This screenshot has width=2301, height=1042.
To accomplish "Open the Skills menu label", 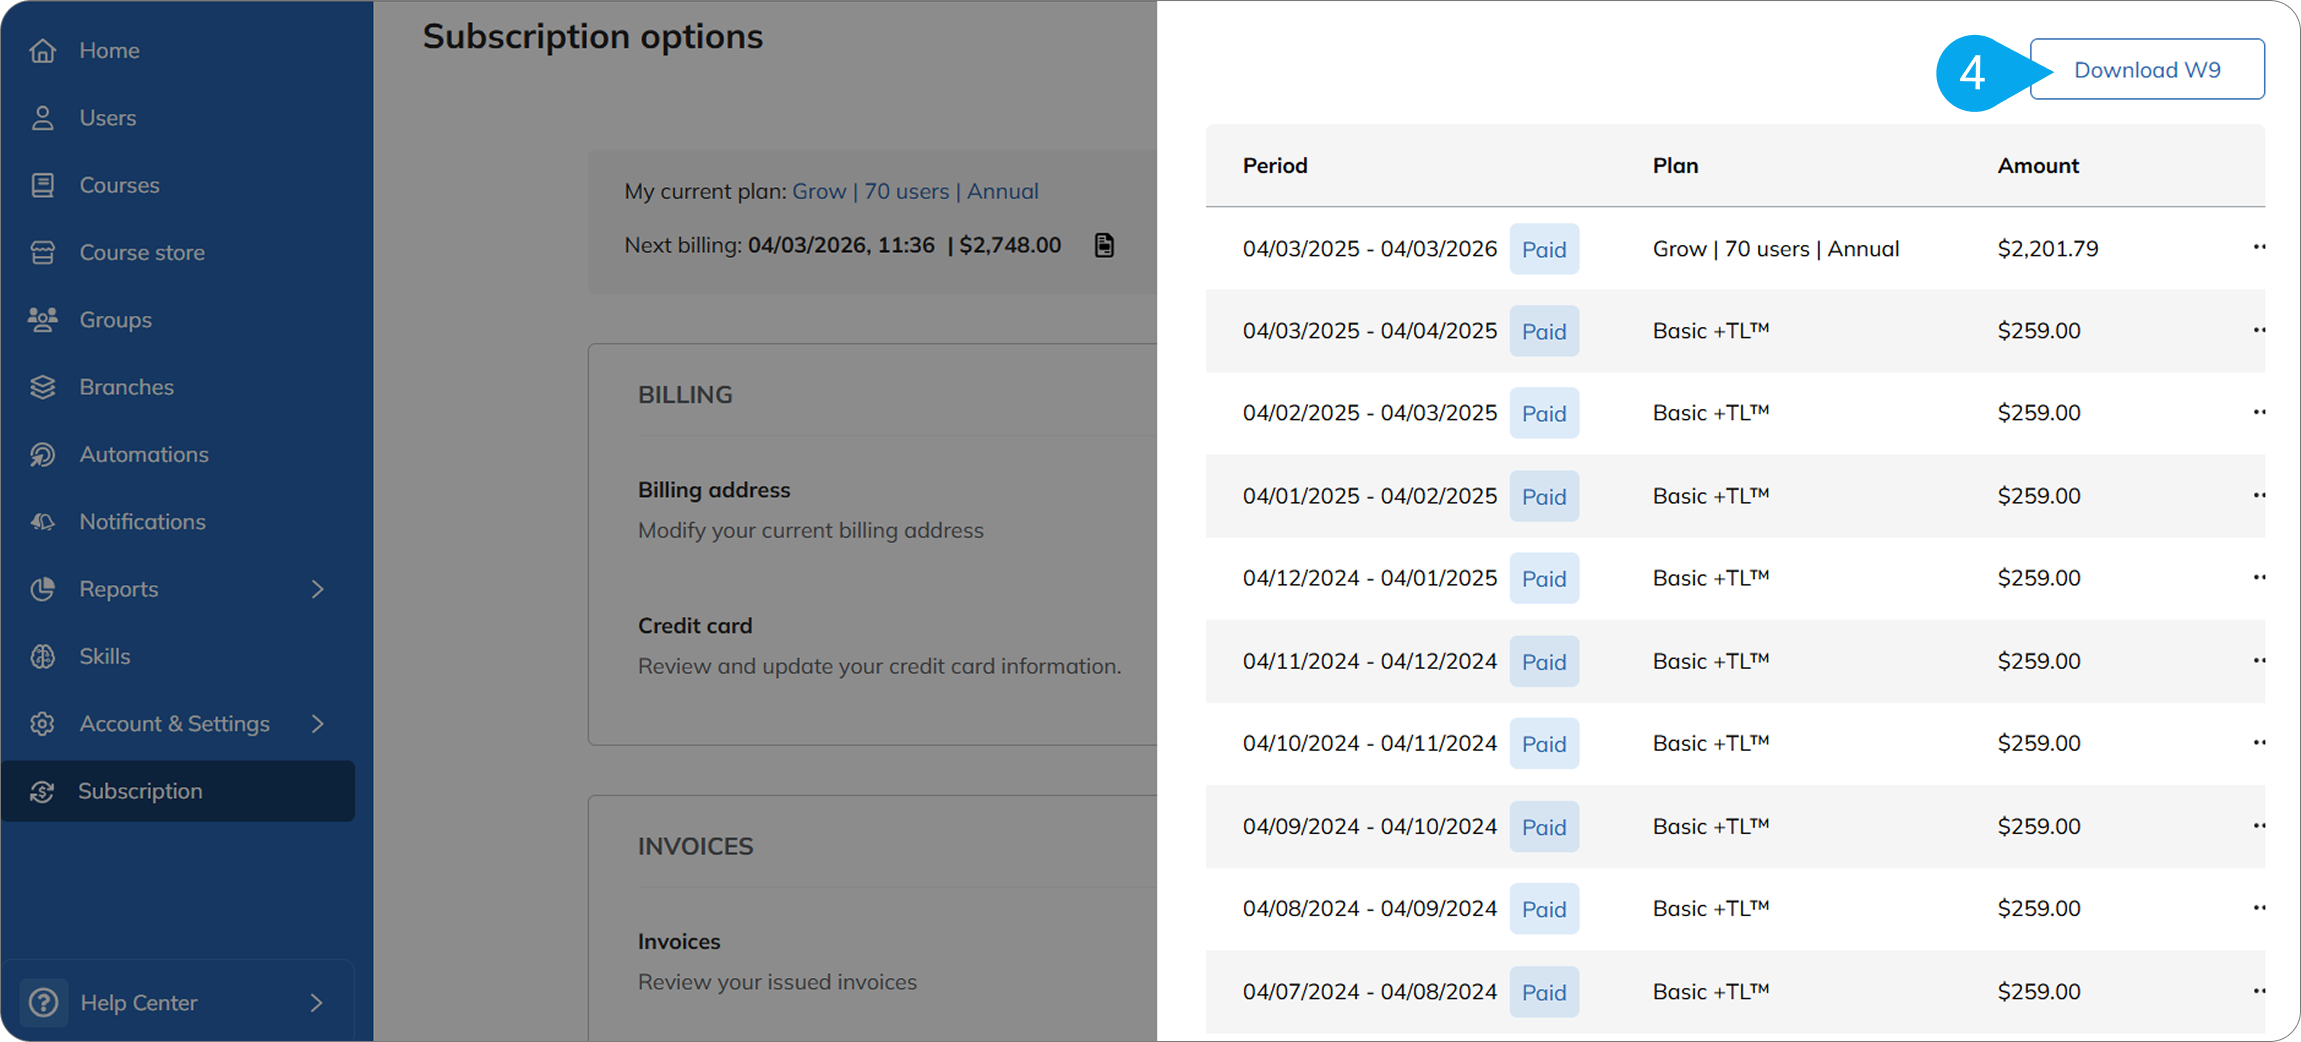I will 105,656.
